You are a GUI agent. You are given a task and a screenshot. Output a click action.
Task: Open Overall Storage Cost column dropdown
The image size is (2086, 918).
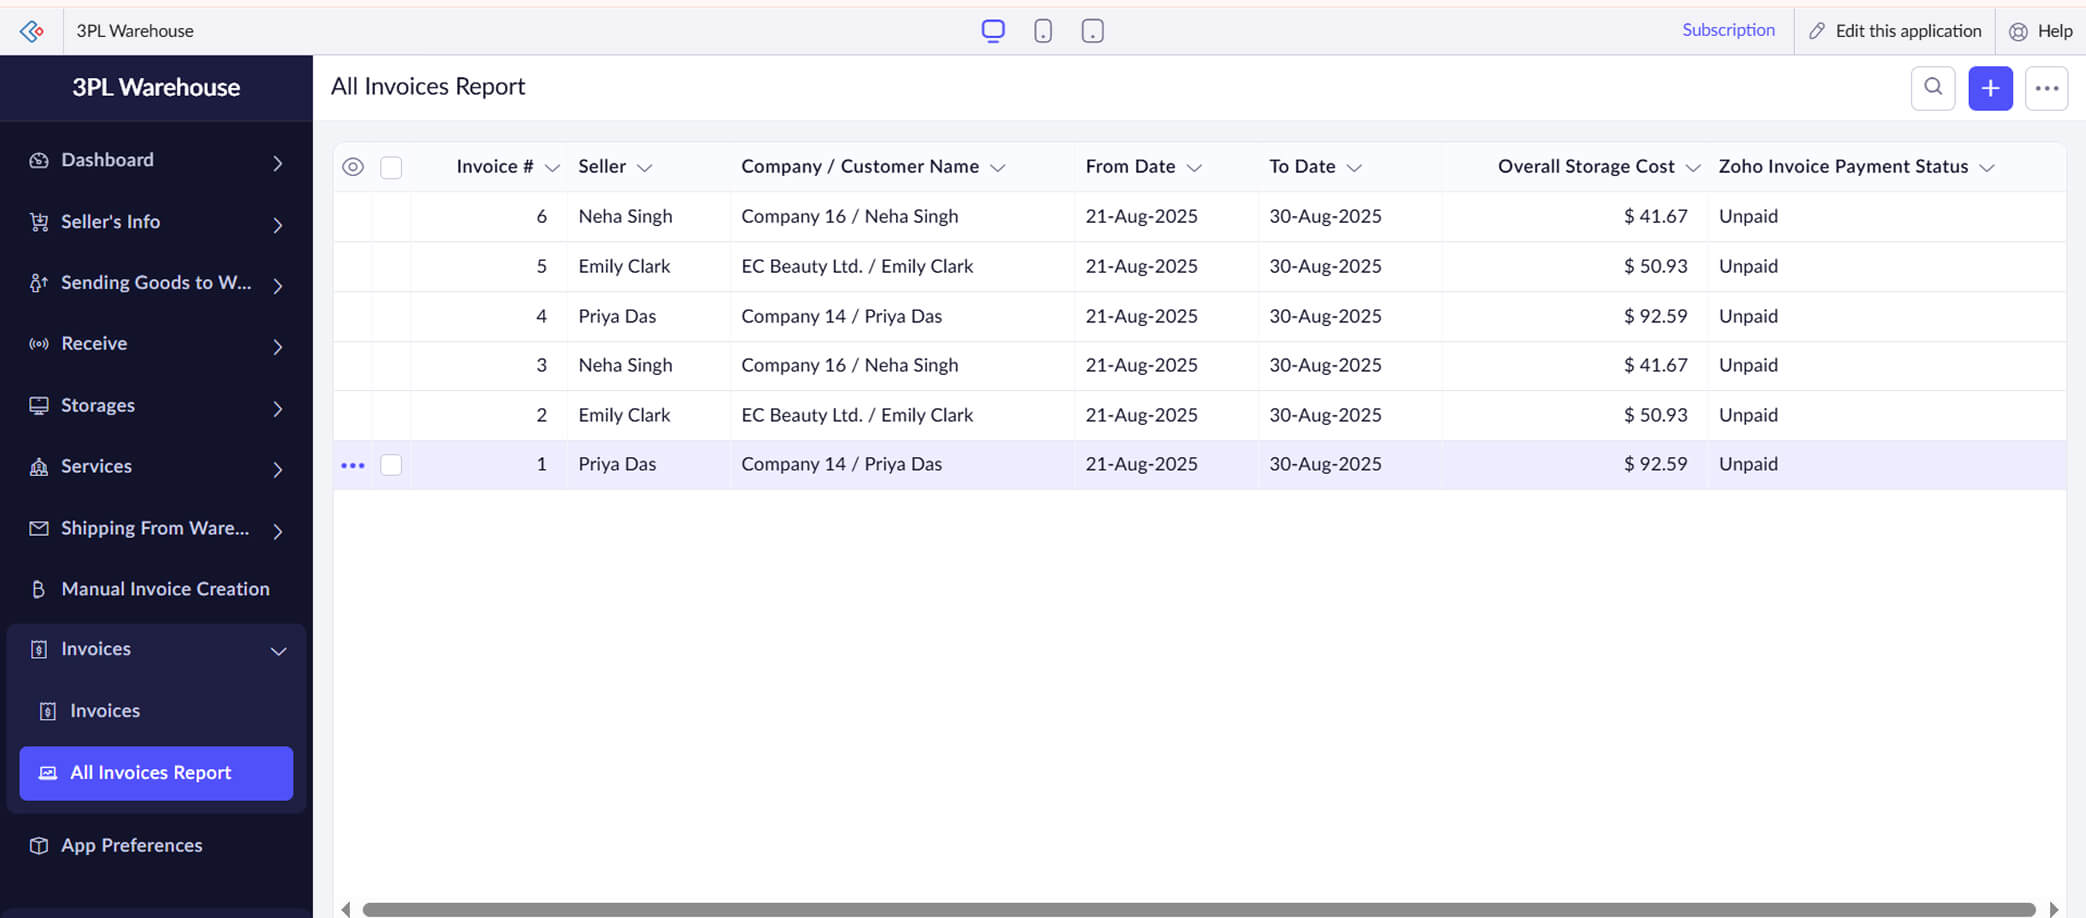point(1692,168)
